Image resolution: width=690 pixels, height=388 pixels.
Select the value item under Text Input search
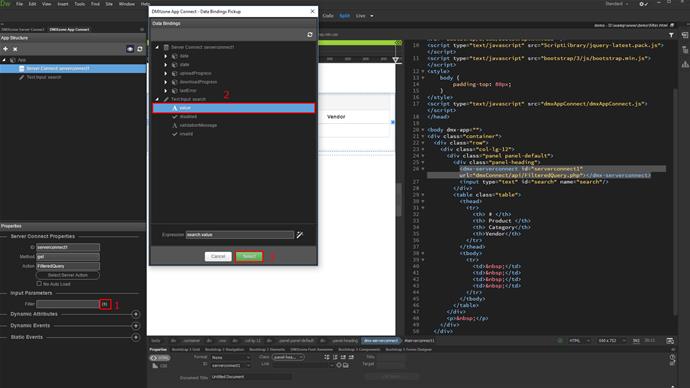[234, 108]
